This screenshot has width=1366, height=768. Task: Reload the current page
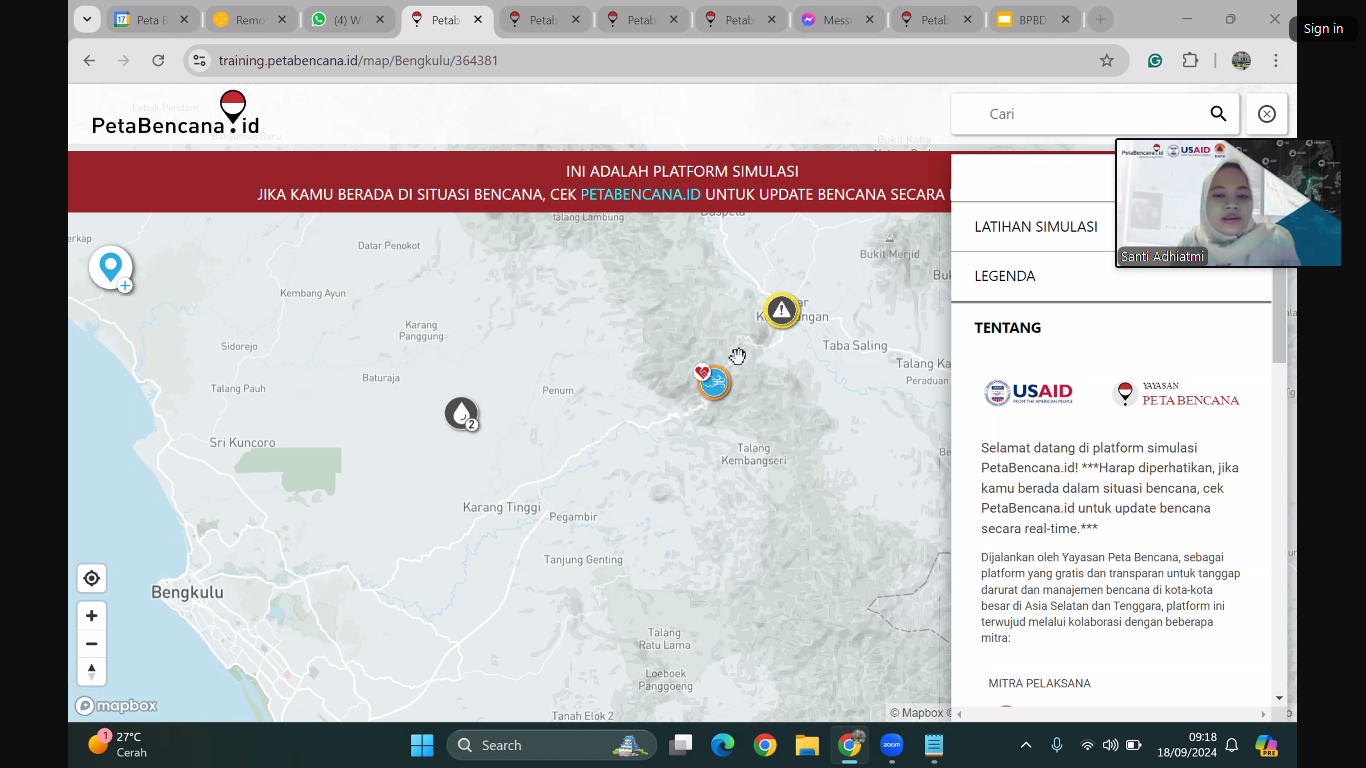[x=158, y=60]
